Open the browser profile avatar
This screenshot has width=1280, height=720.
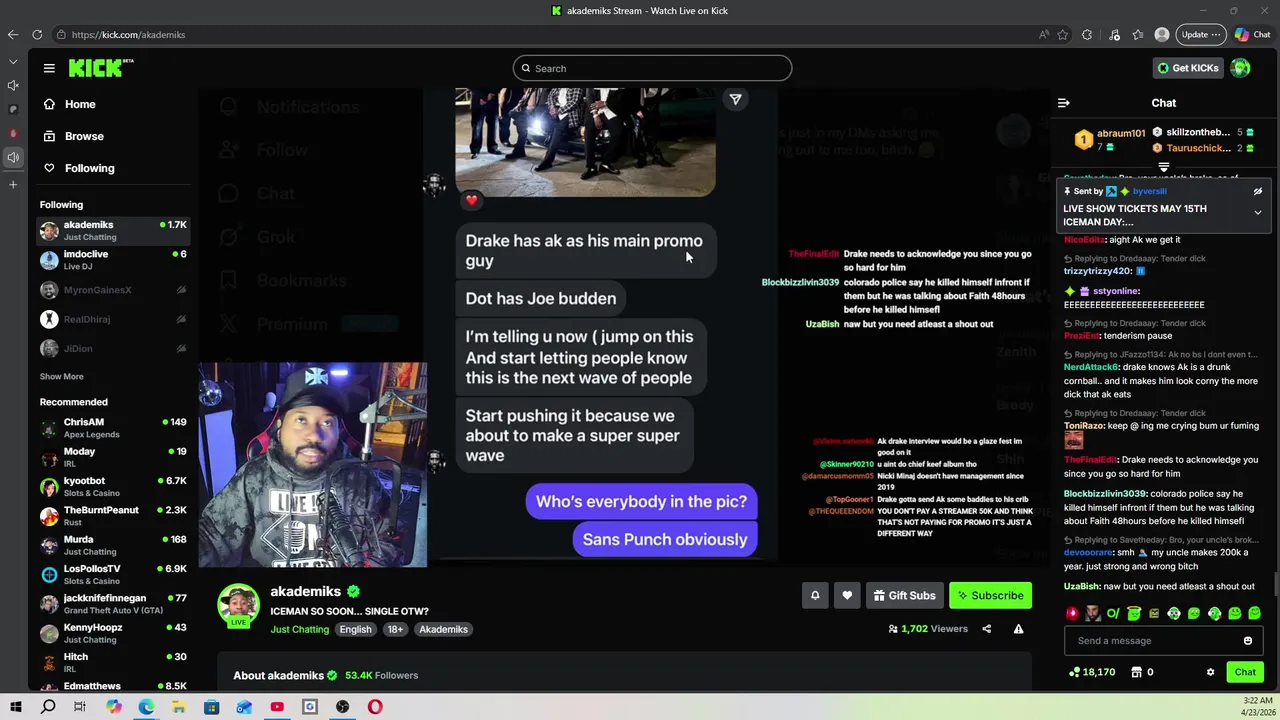(x=1161, y=34)
